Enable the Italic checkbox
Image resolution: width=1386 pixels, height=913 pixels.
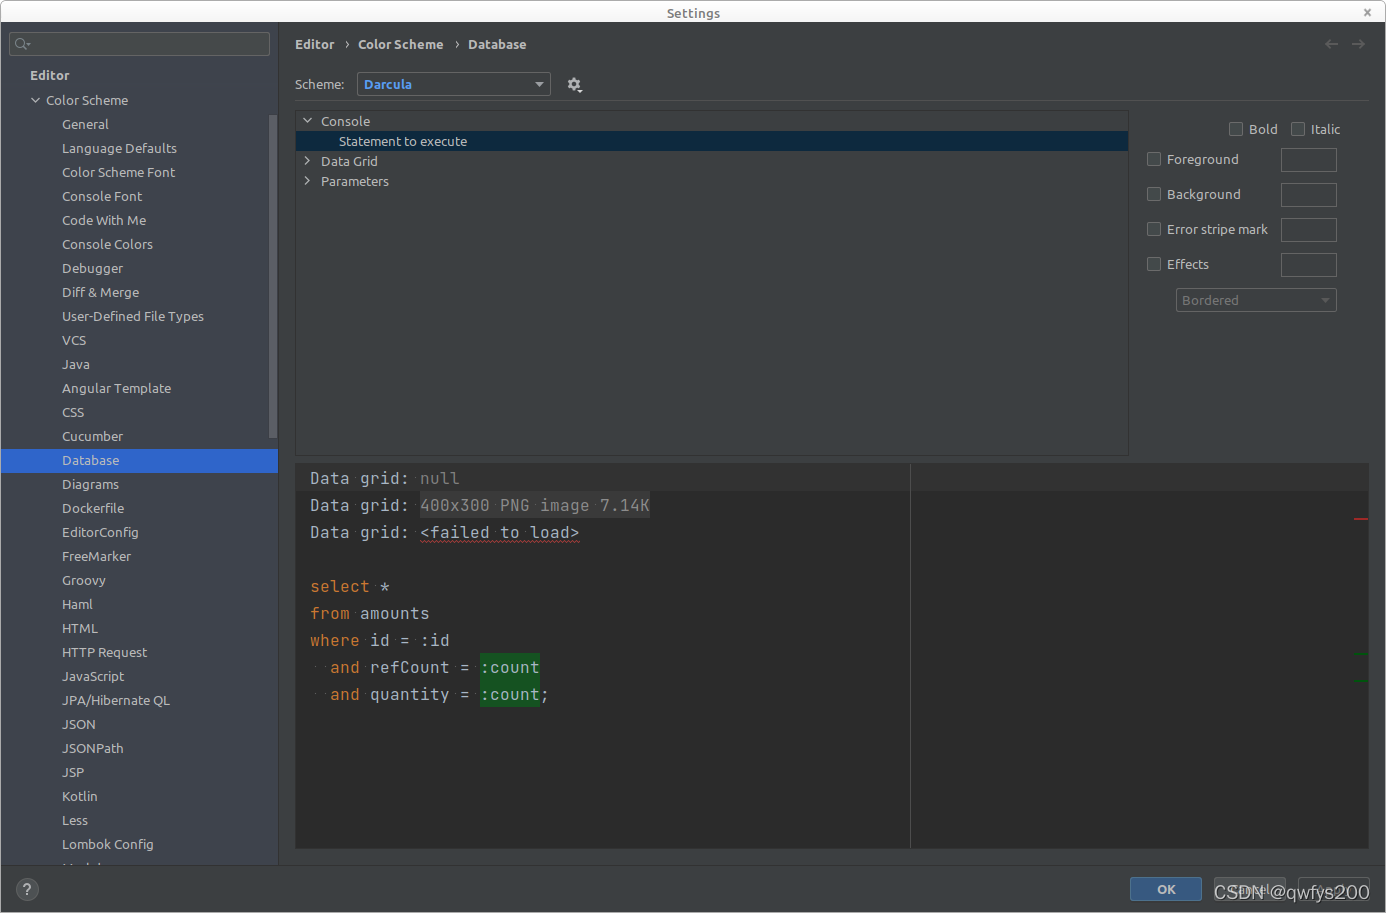(1298, 129)
